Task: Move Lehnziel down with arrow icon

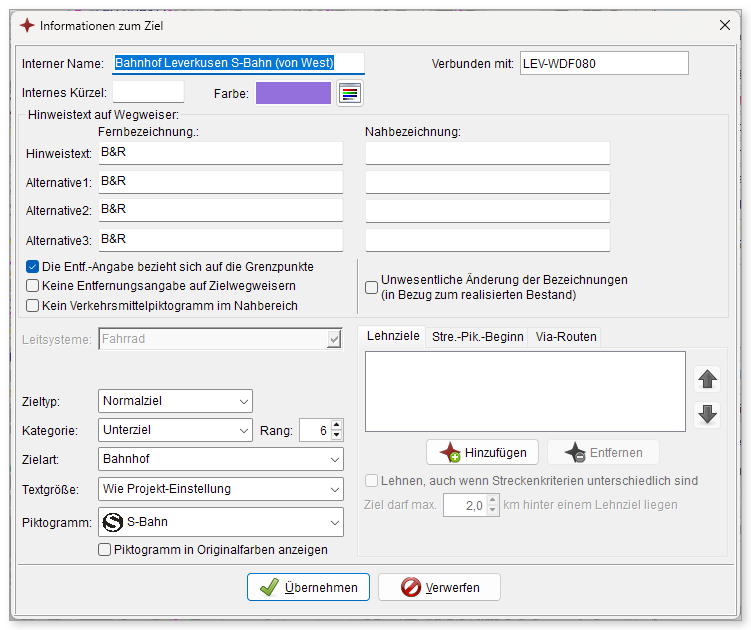Action: 707,414
